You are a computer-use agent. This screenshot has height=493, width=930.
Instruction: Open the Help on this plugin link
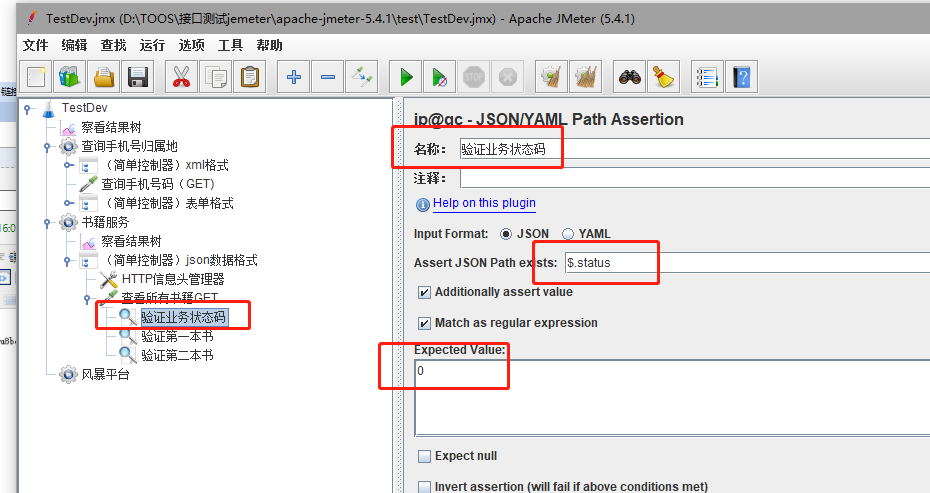[484, 203]
